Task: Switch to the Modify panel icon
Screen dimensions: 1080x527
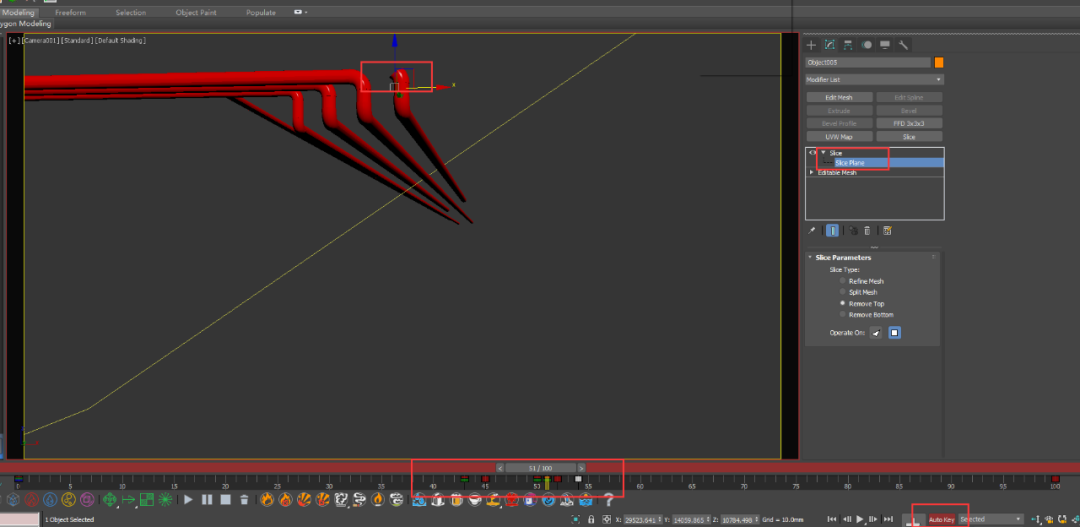Action: tap(830, 45)
